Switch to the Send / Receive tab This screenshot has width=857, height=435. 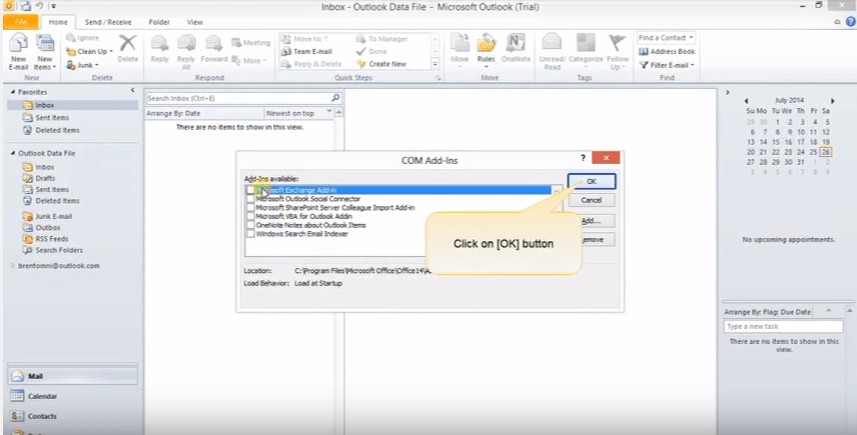pyautogui.click(x=108, y=22)
